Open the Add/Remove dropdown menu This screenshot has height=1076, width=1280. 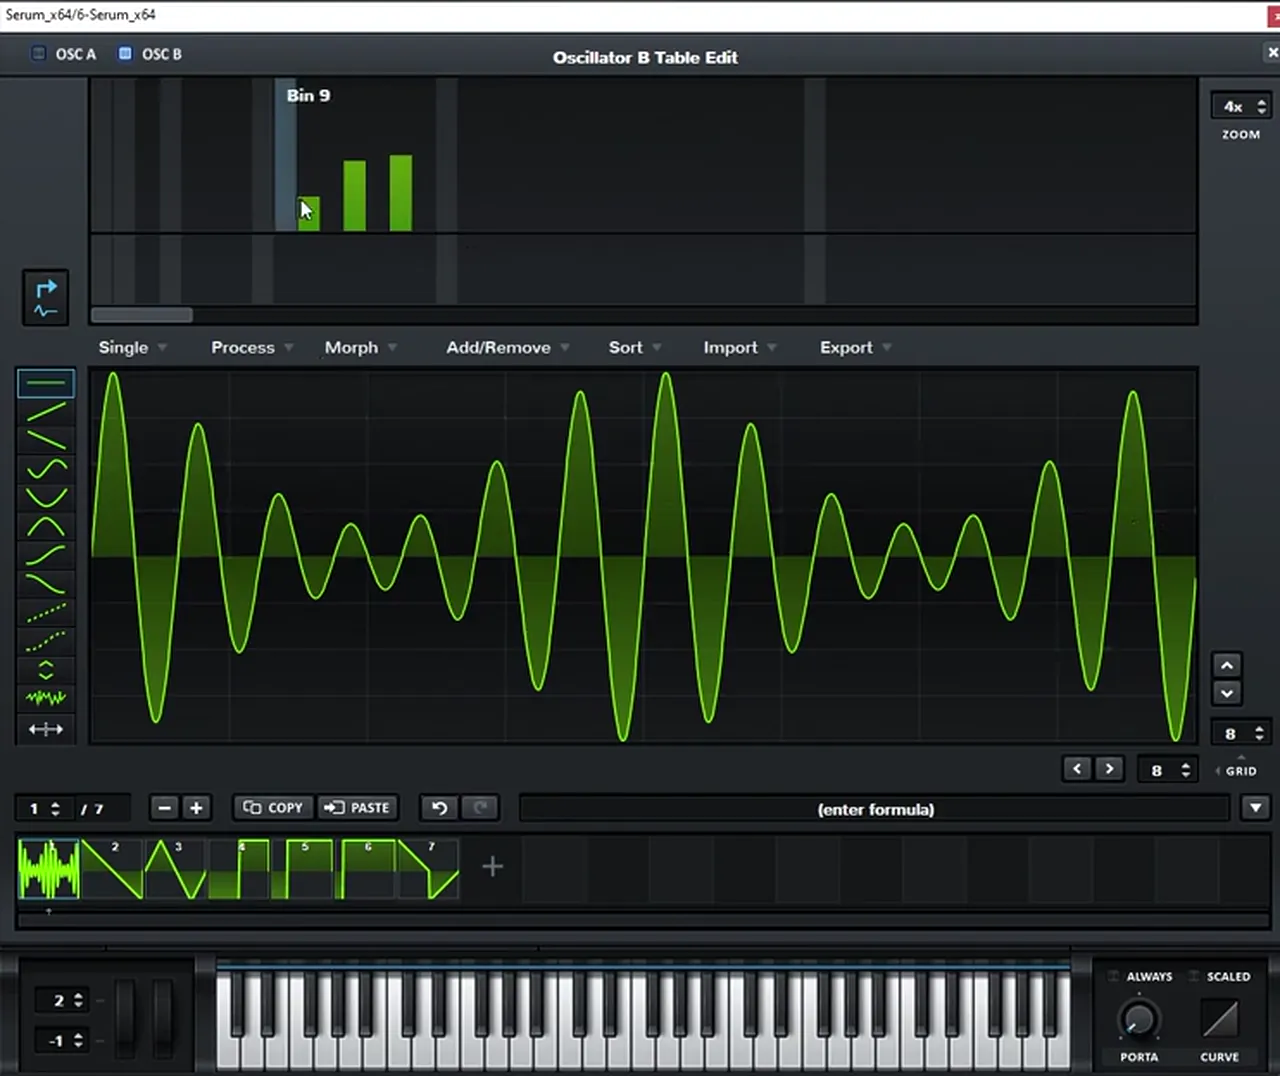coord(508,347)
